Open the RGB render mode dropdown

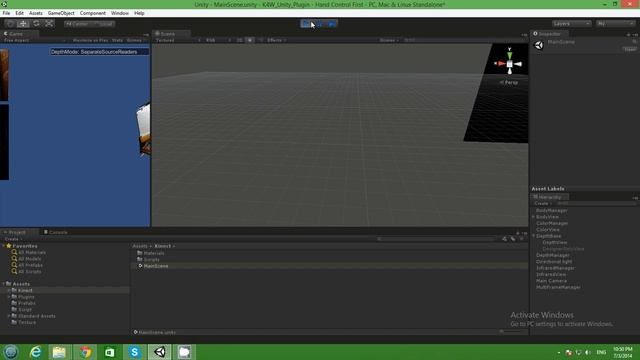218,40
